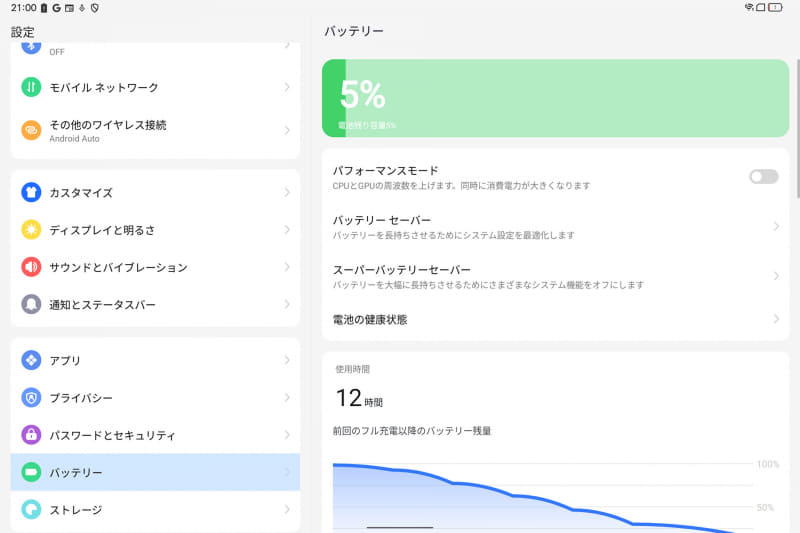Open バッテリー セーバー option
Image resolution: width=800 pixels, height=533 pixels.
[x=556, y=226]
